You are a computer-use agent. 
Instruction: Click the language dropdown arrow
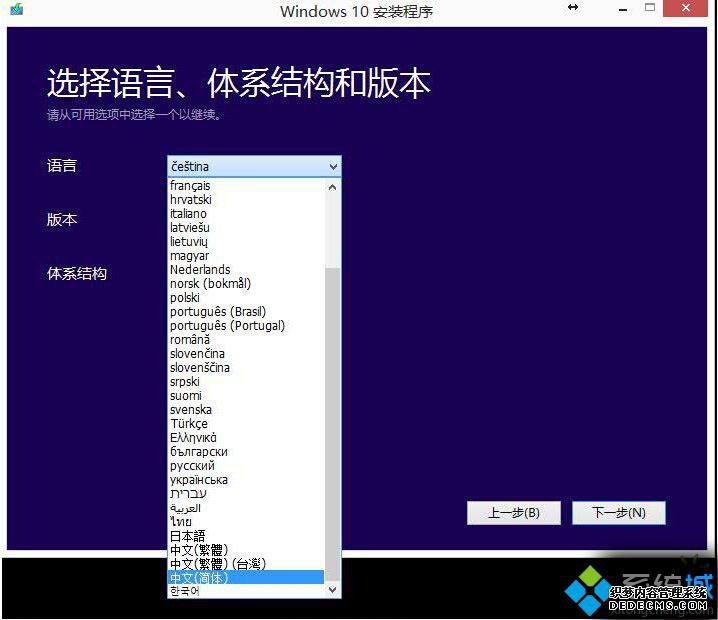[x=333, y=167]
